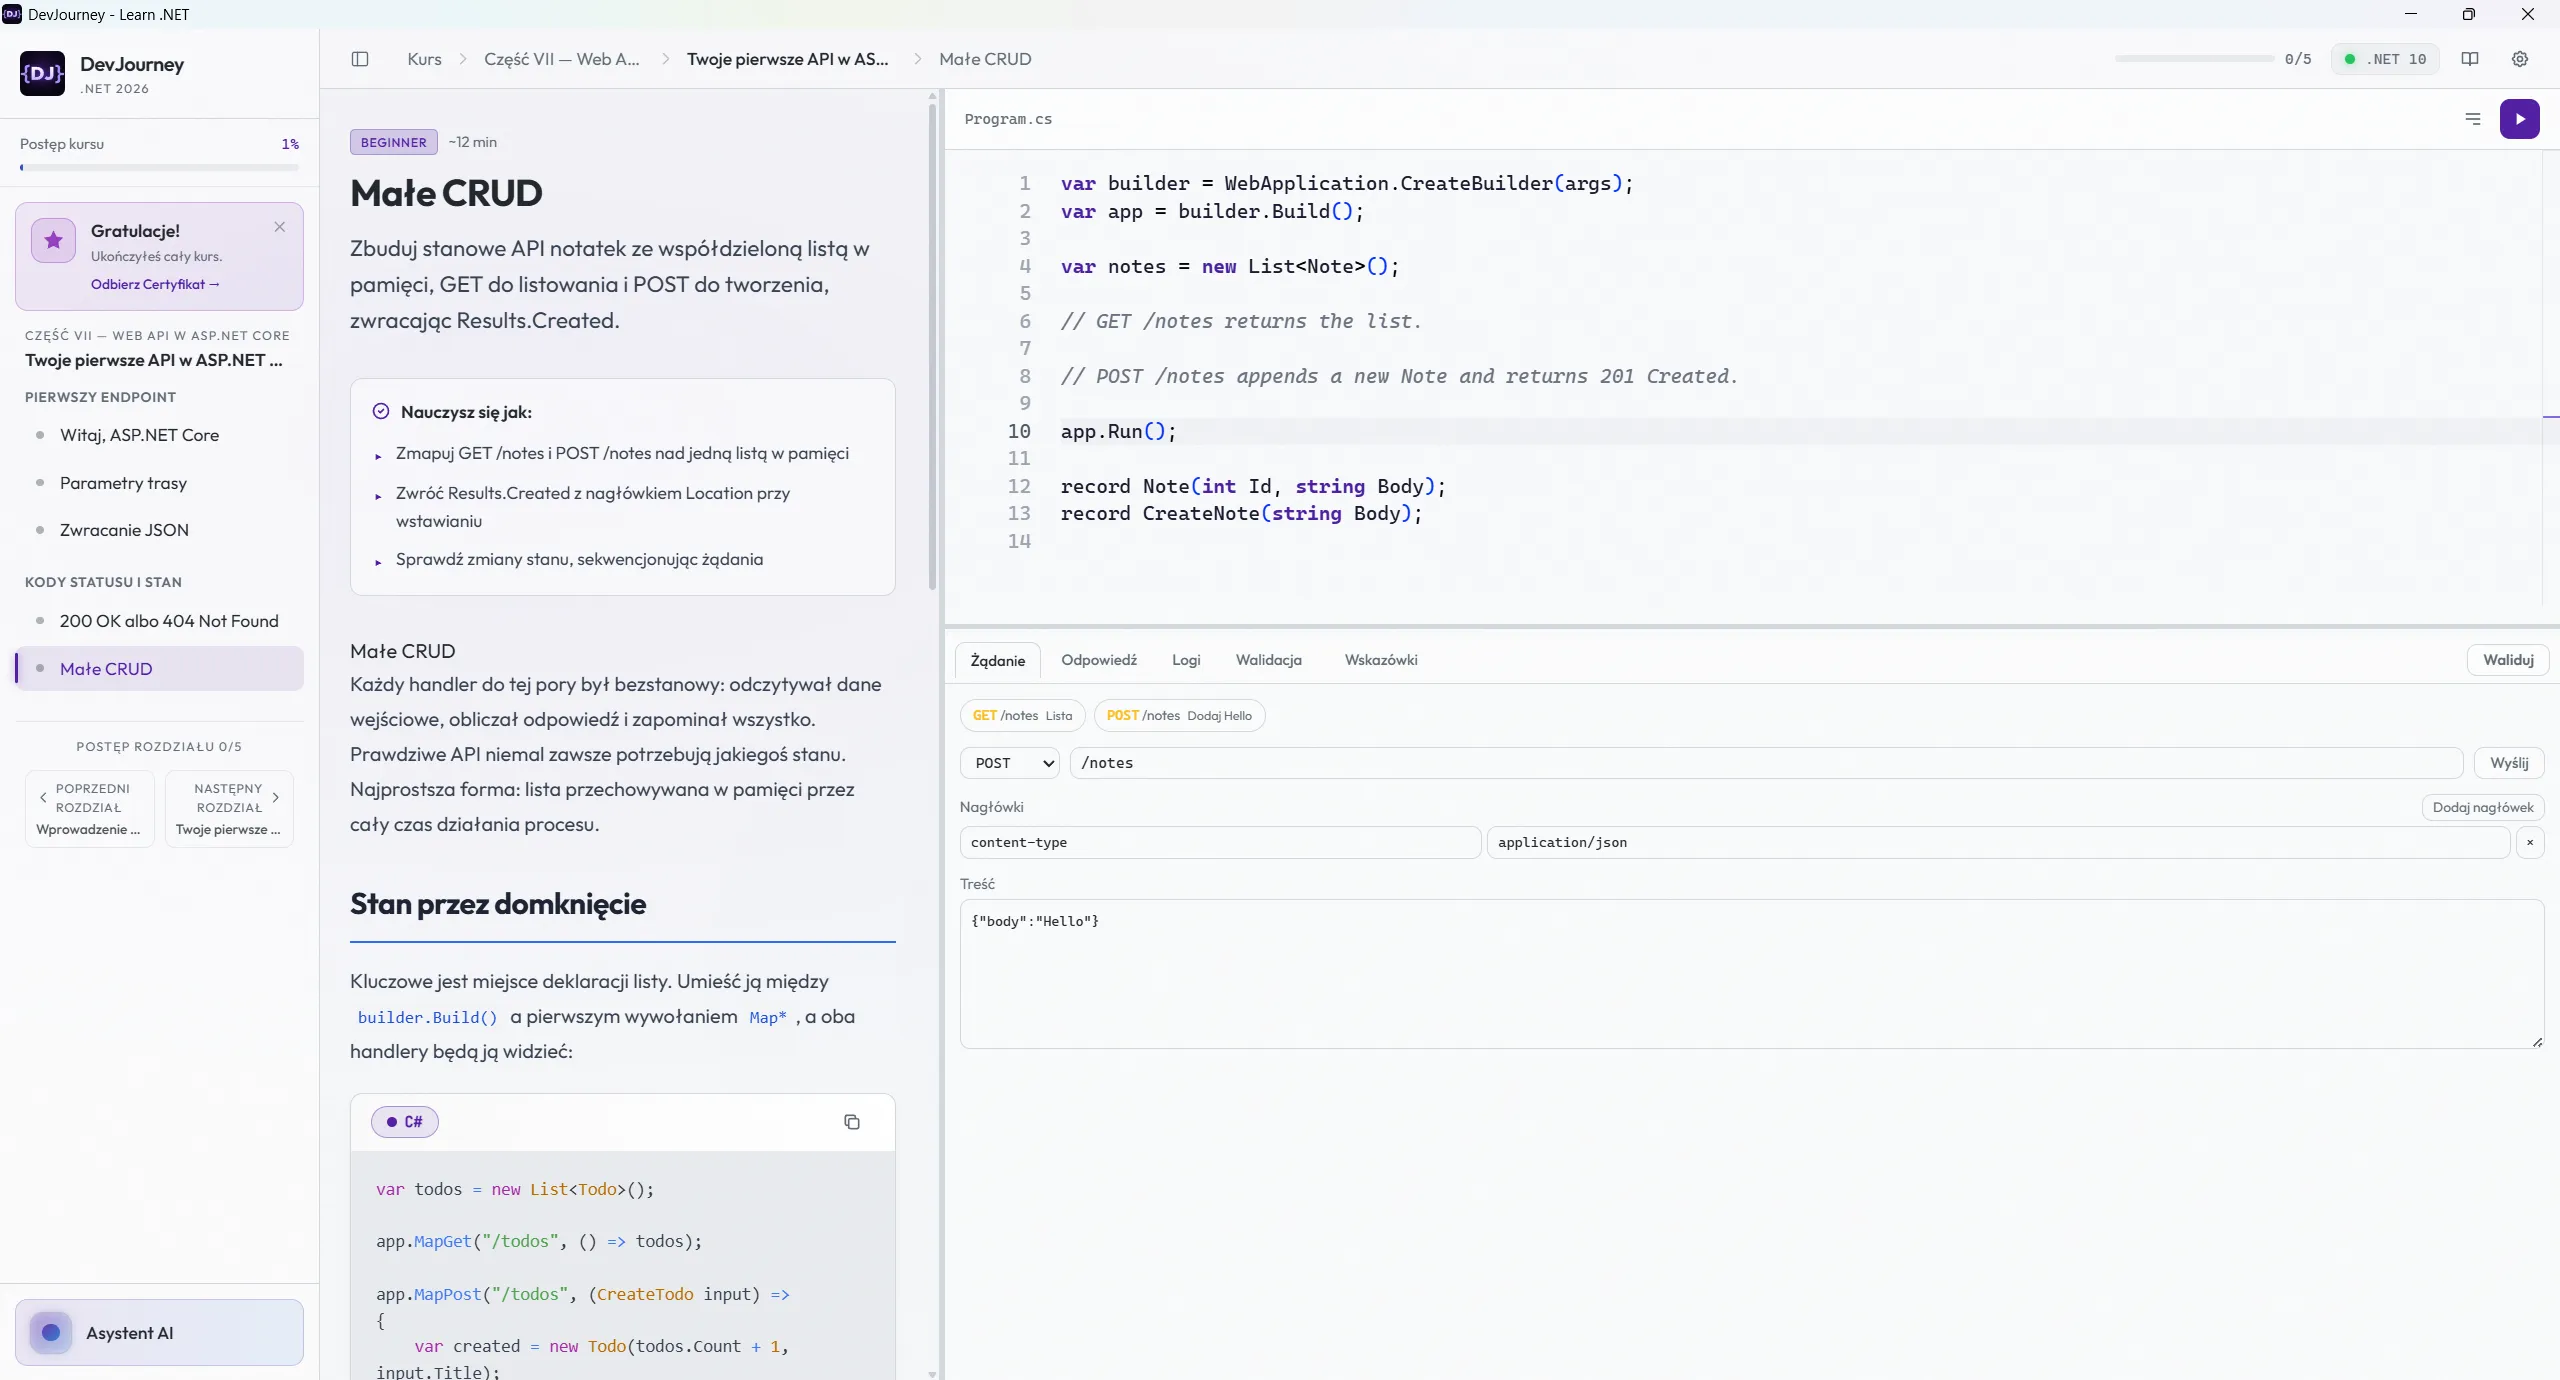2560x1380 pixels.
Task: Open the editor options lines icon
Action: [x=2473, y=119]
